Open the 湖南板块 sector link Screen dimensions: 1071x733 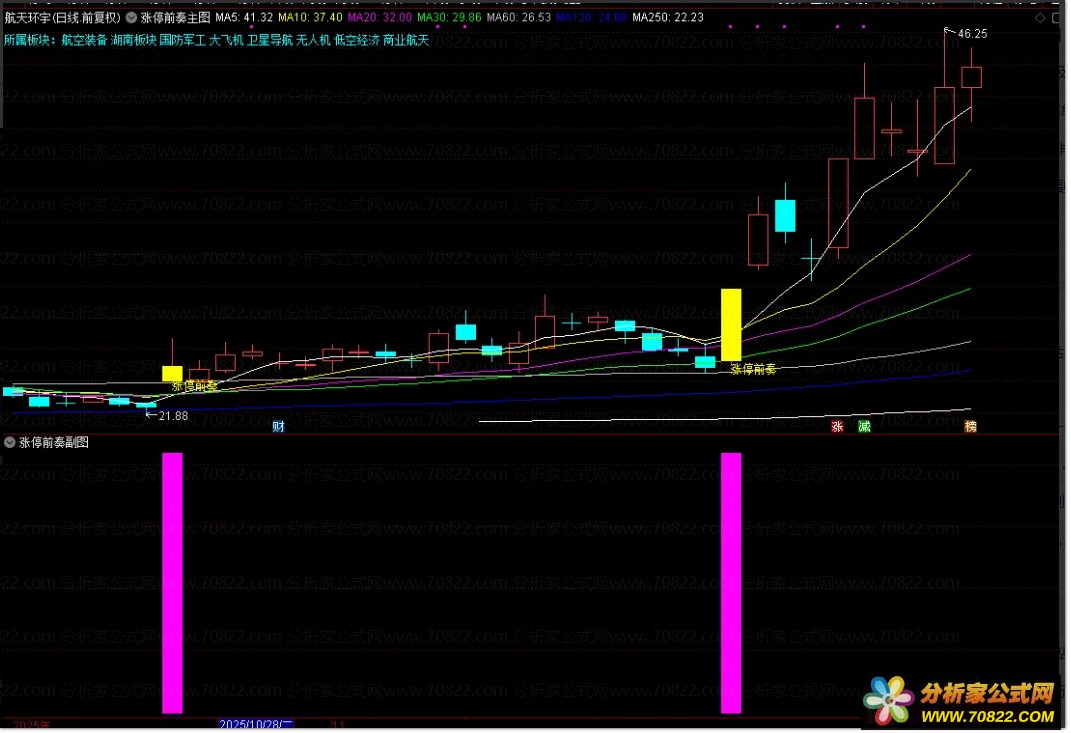[x=133, y=40]
